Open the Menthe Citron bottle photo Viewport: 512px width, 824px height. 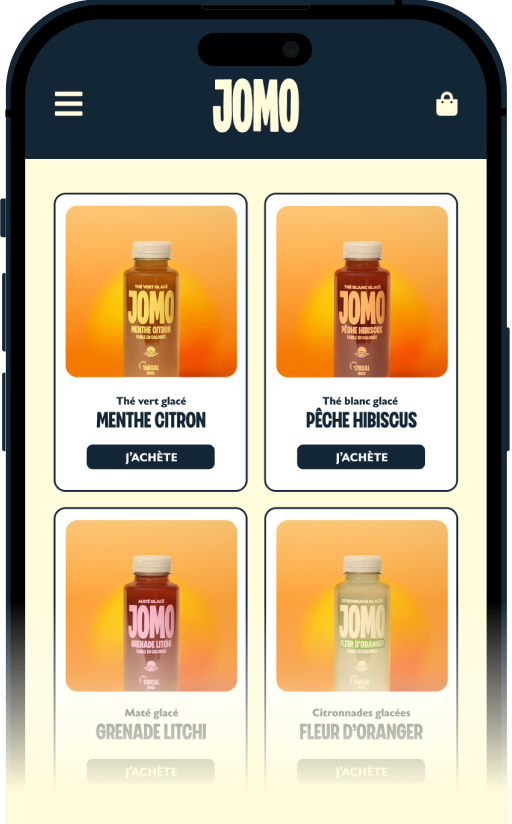pos(151,291)
